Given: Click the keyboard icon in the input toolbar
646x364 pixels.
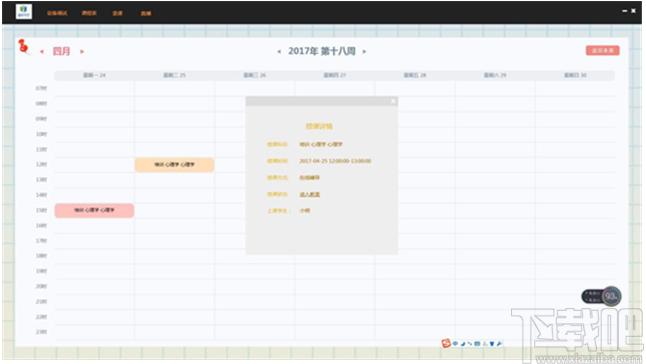Looking at the screenshot, I should point(477,343).
